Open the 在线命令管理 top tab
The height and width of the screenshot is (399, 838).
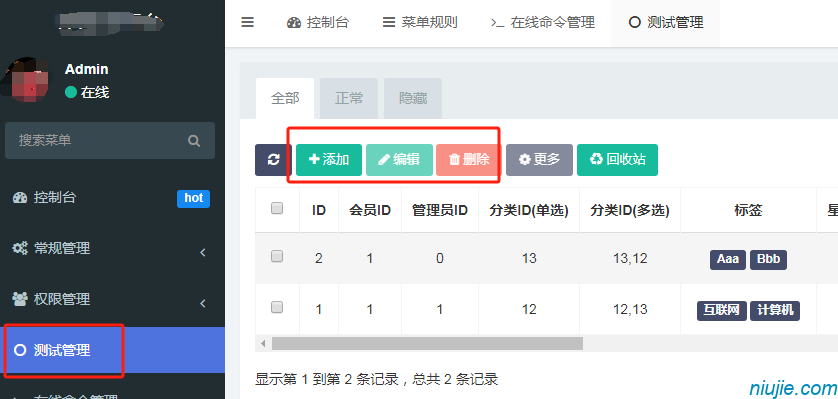coord(542,22)
